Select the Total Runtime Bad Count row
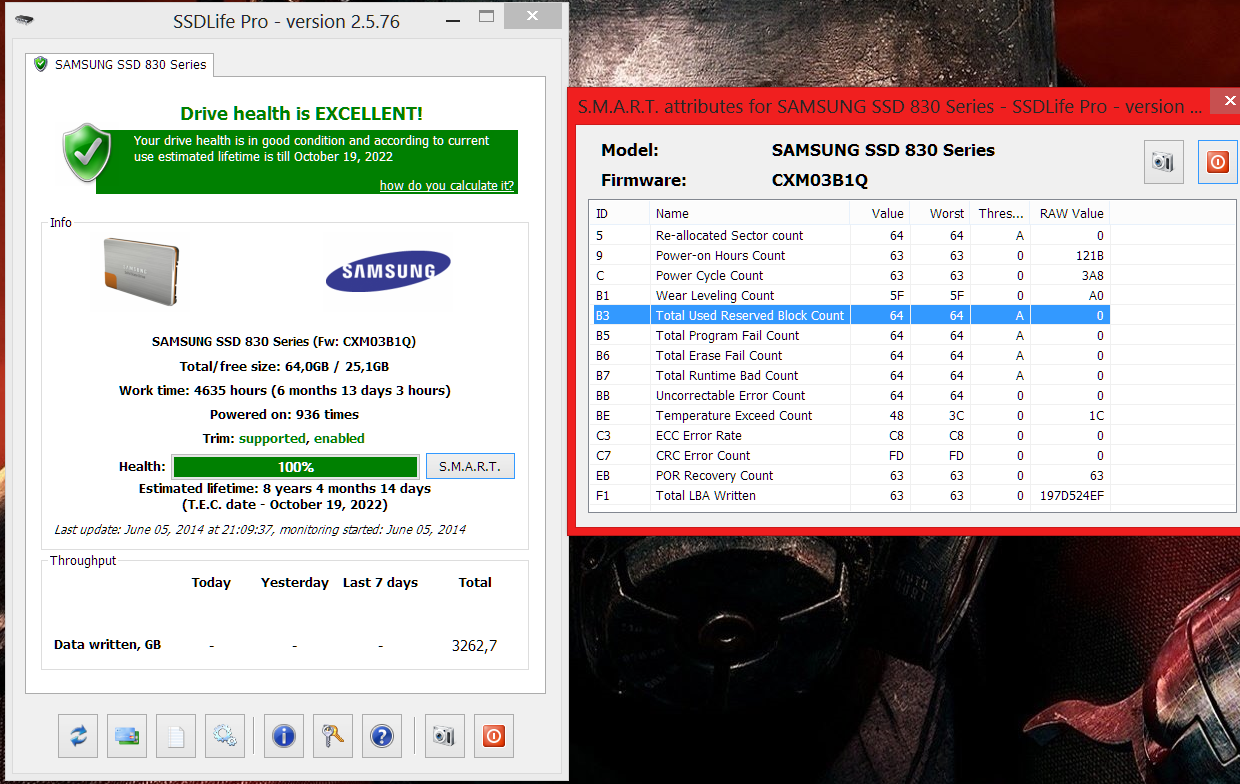Image resolution: width=1240 pixels, height=784 pixels. (850, 375)
